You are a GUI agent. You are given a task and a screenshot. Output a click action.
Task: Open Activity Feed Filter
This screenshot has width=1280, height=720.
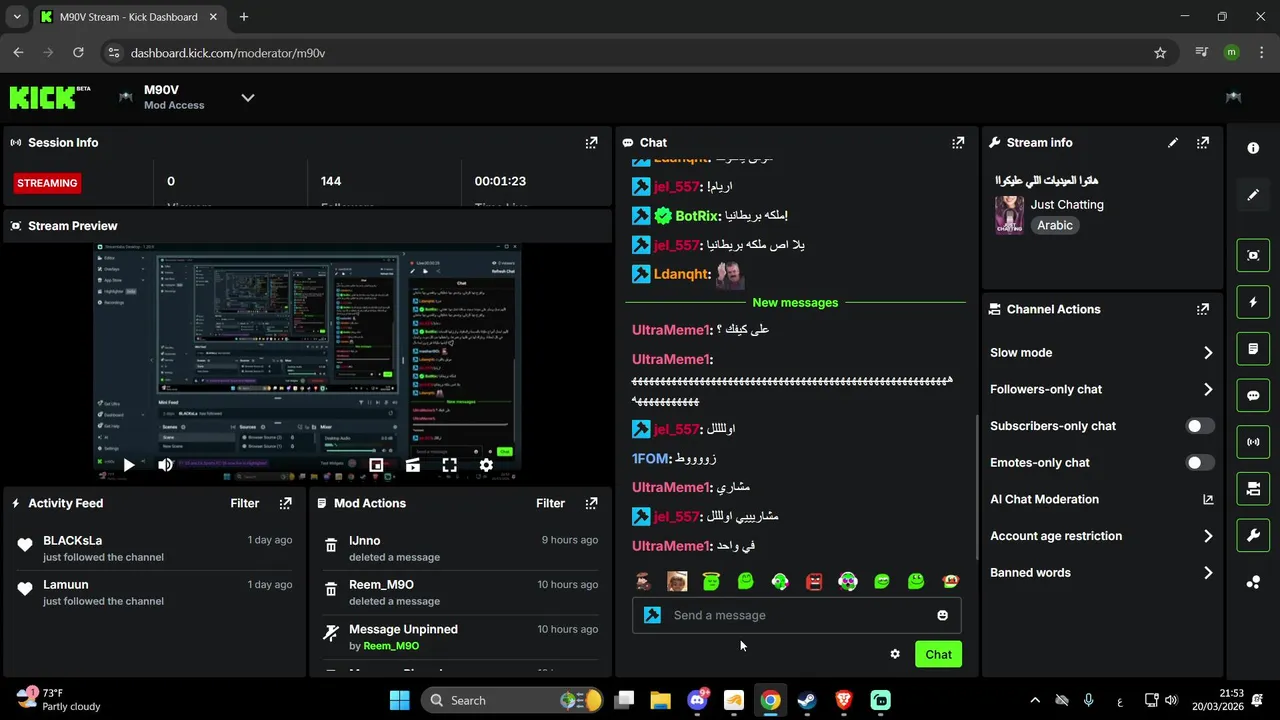pyautogui.click(x=245, y=503)
